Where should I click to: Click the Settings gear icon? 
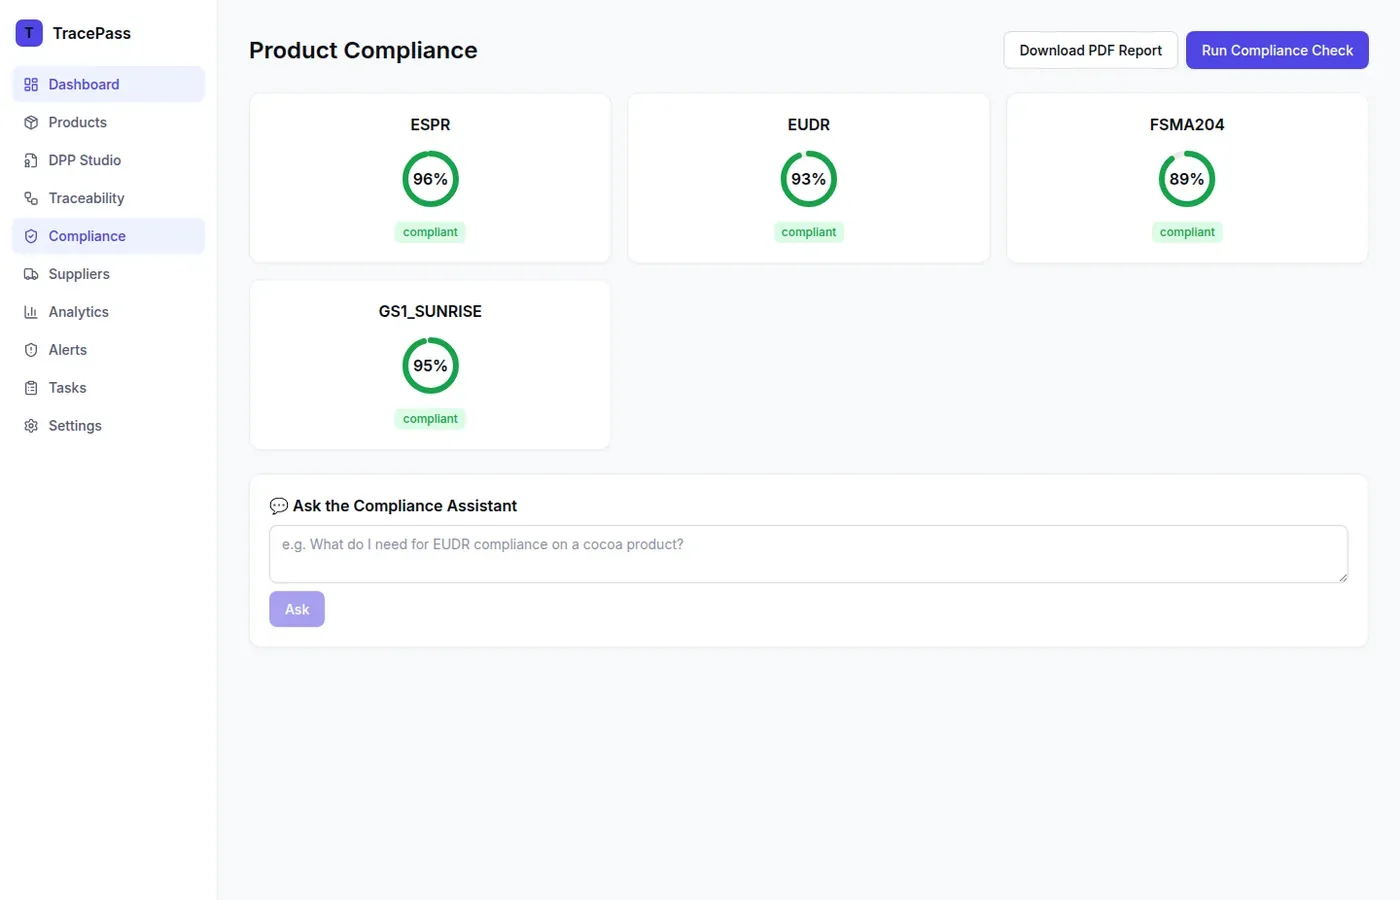[x=31, y=427]
